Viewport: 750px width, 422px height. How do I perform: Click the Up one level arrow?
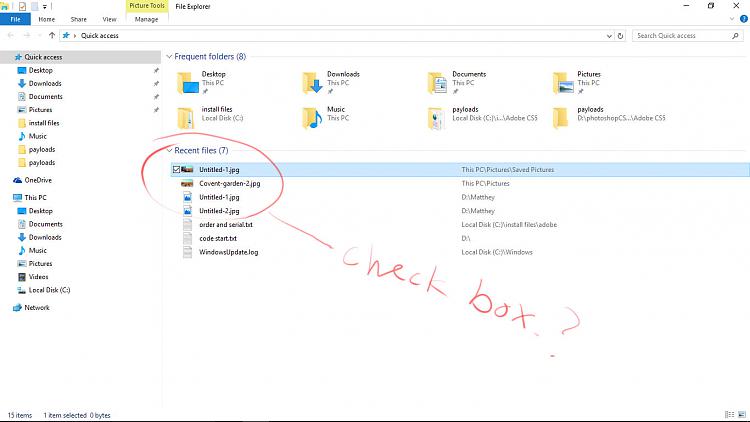52,35
